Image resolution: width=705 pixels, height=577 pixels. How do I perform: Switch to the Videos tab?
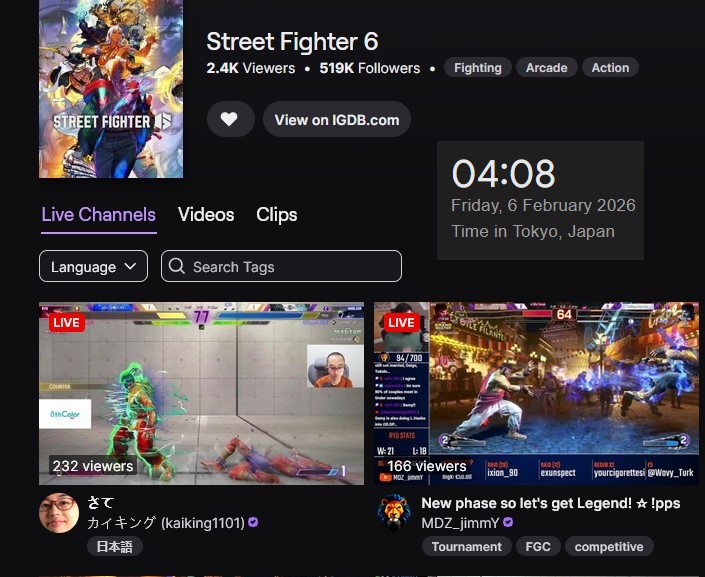(206, 215)
